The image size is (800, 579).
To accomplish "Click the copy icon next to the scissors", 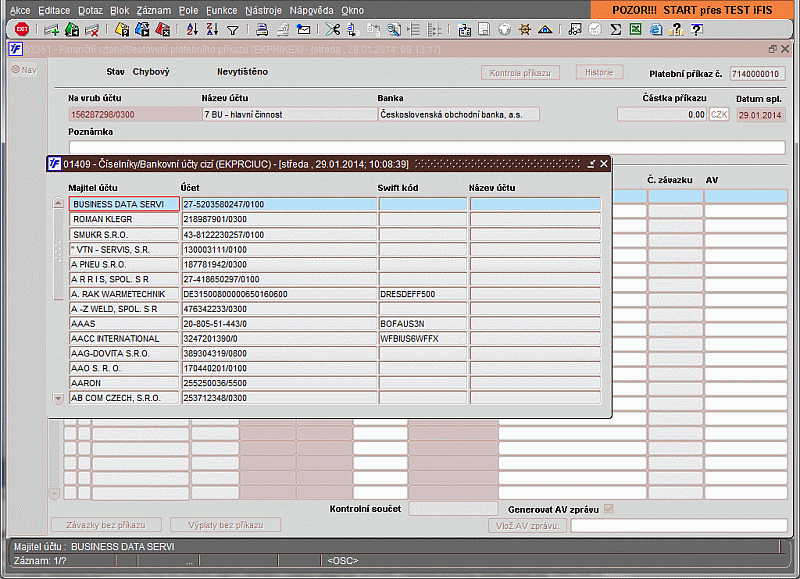I will (353, 30).
